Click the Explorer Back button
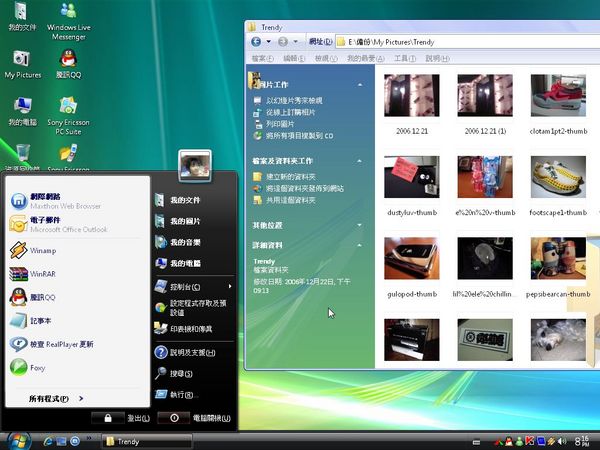This screenshot has height=450, width=600. coord(256,42)
